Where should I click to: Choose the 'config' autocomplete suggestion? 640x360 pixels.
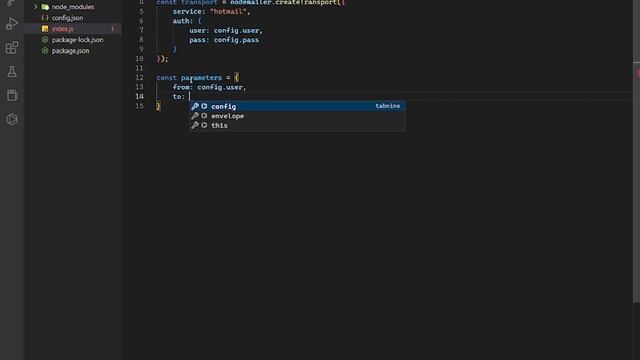pos(297,107)
